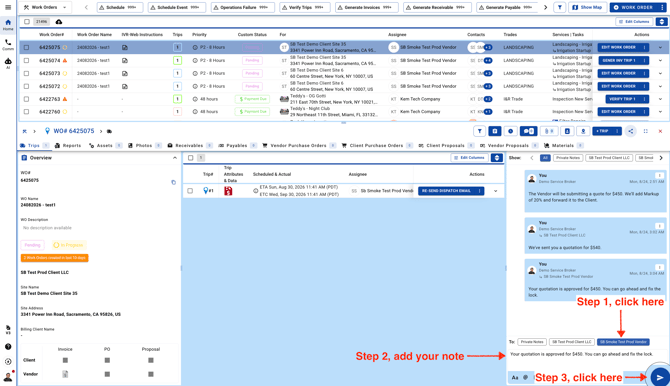
Task: Open options menu on $540 quotation message
Action: coord(659,226)
